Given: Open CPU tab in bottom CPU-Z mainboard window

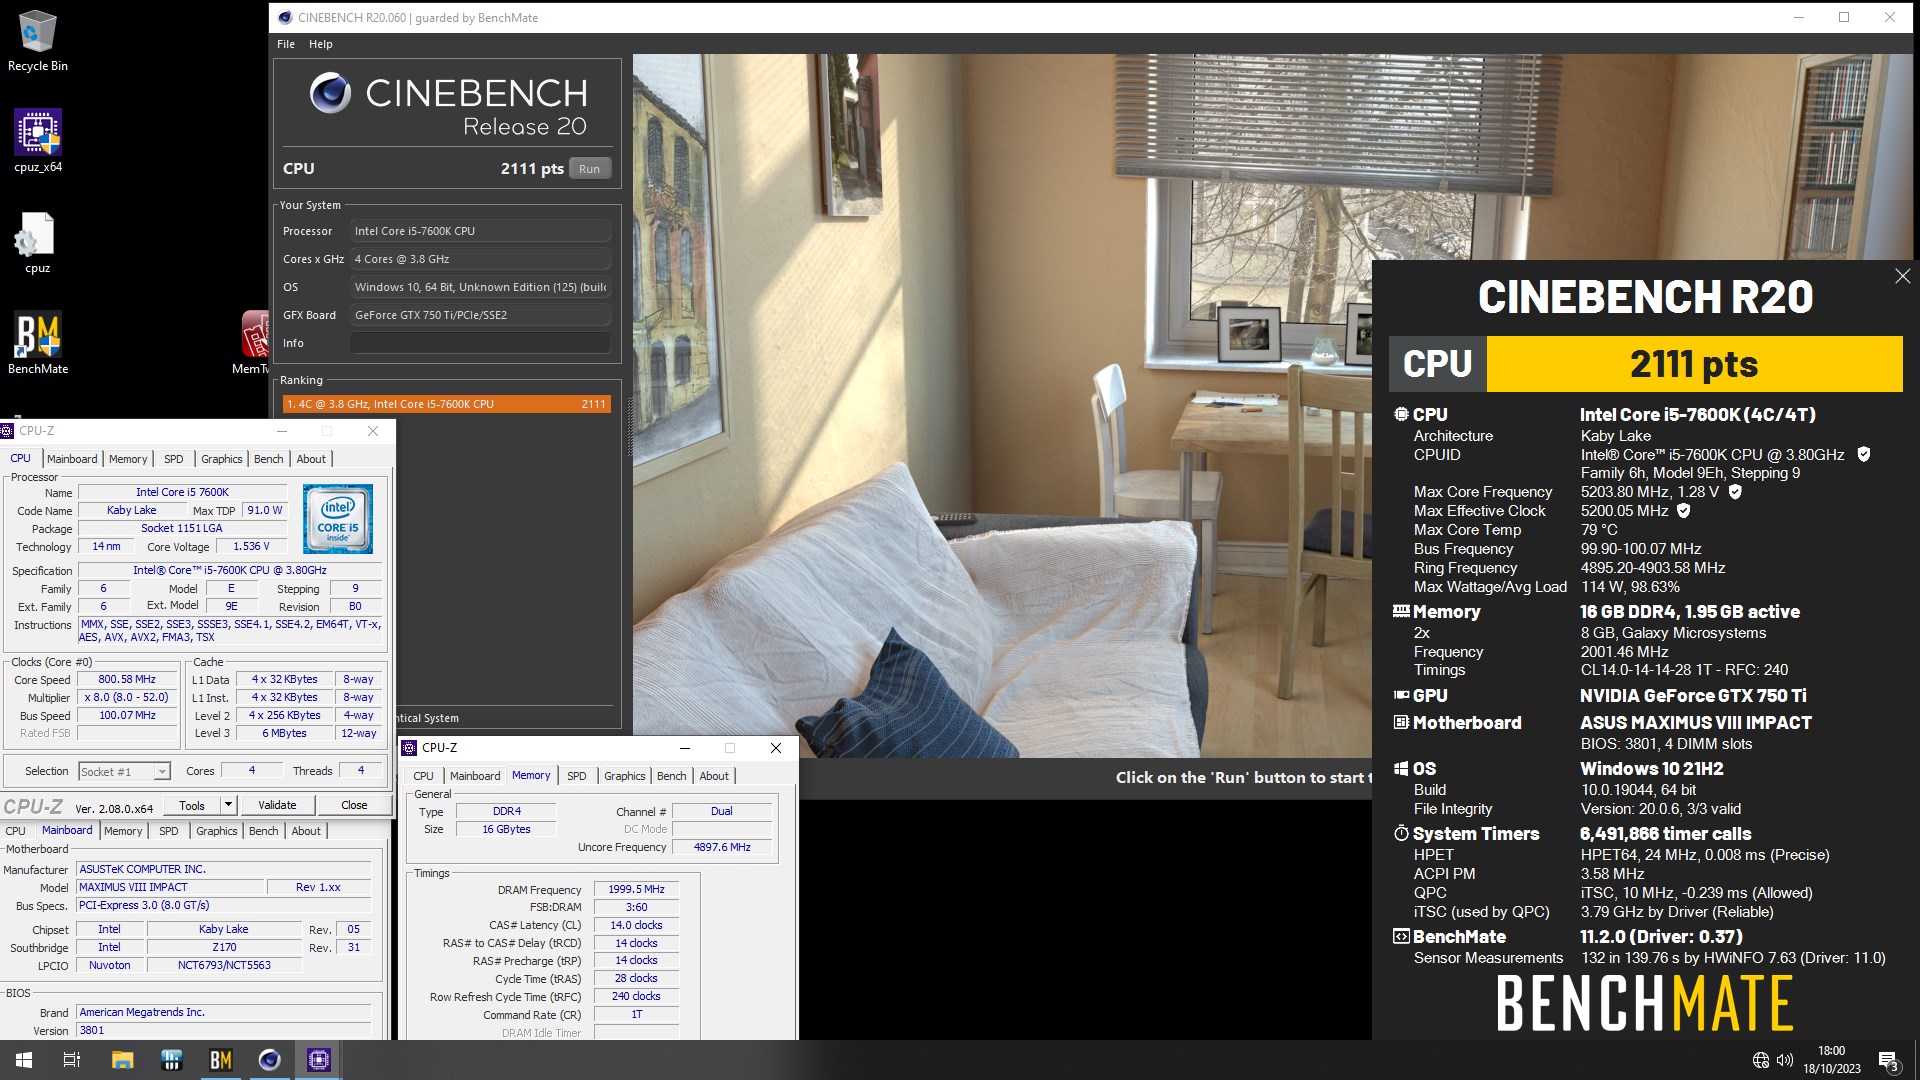Looking at the screenshot, I should 16,831.
